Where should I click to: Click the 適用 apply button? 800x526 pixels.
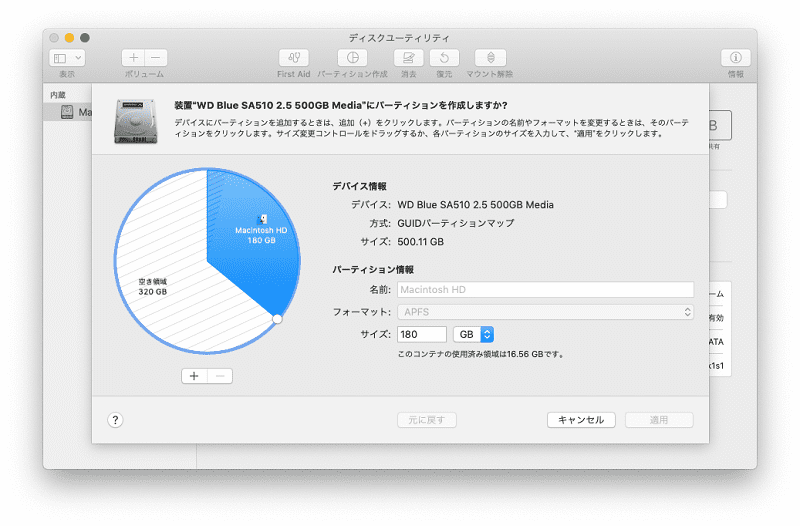point(659,420)
